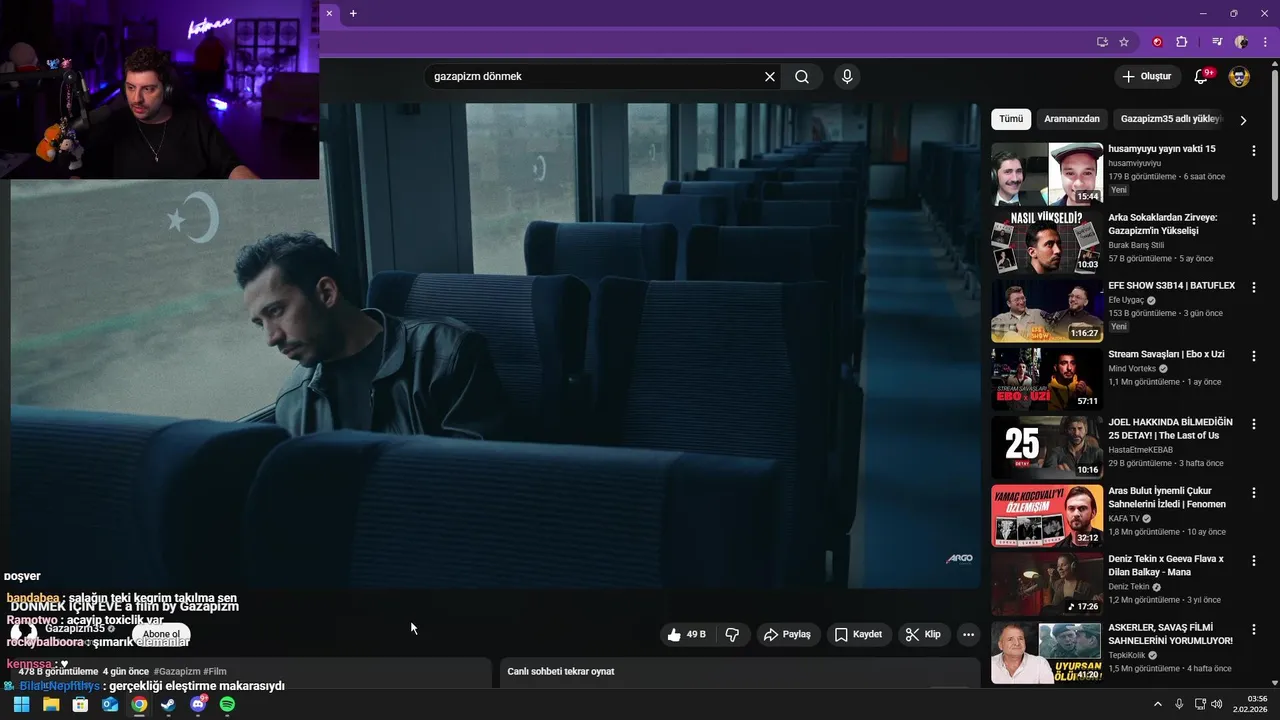Subscribe with the Abone ol button

pos(161,634)
